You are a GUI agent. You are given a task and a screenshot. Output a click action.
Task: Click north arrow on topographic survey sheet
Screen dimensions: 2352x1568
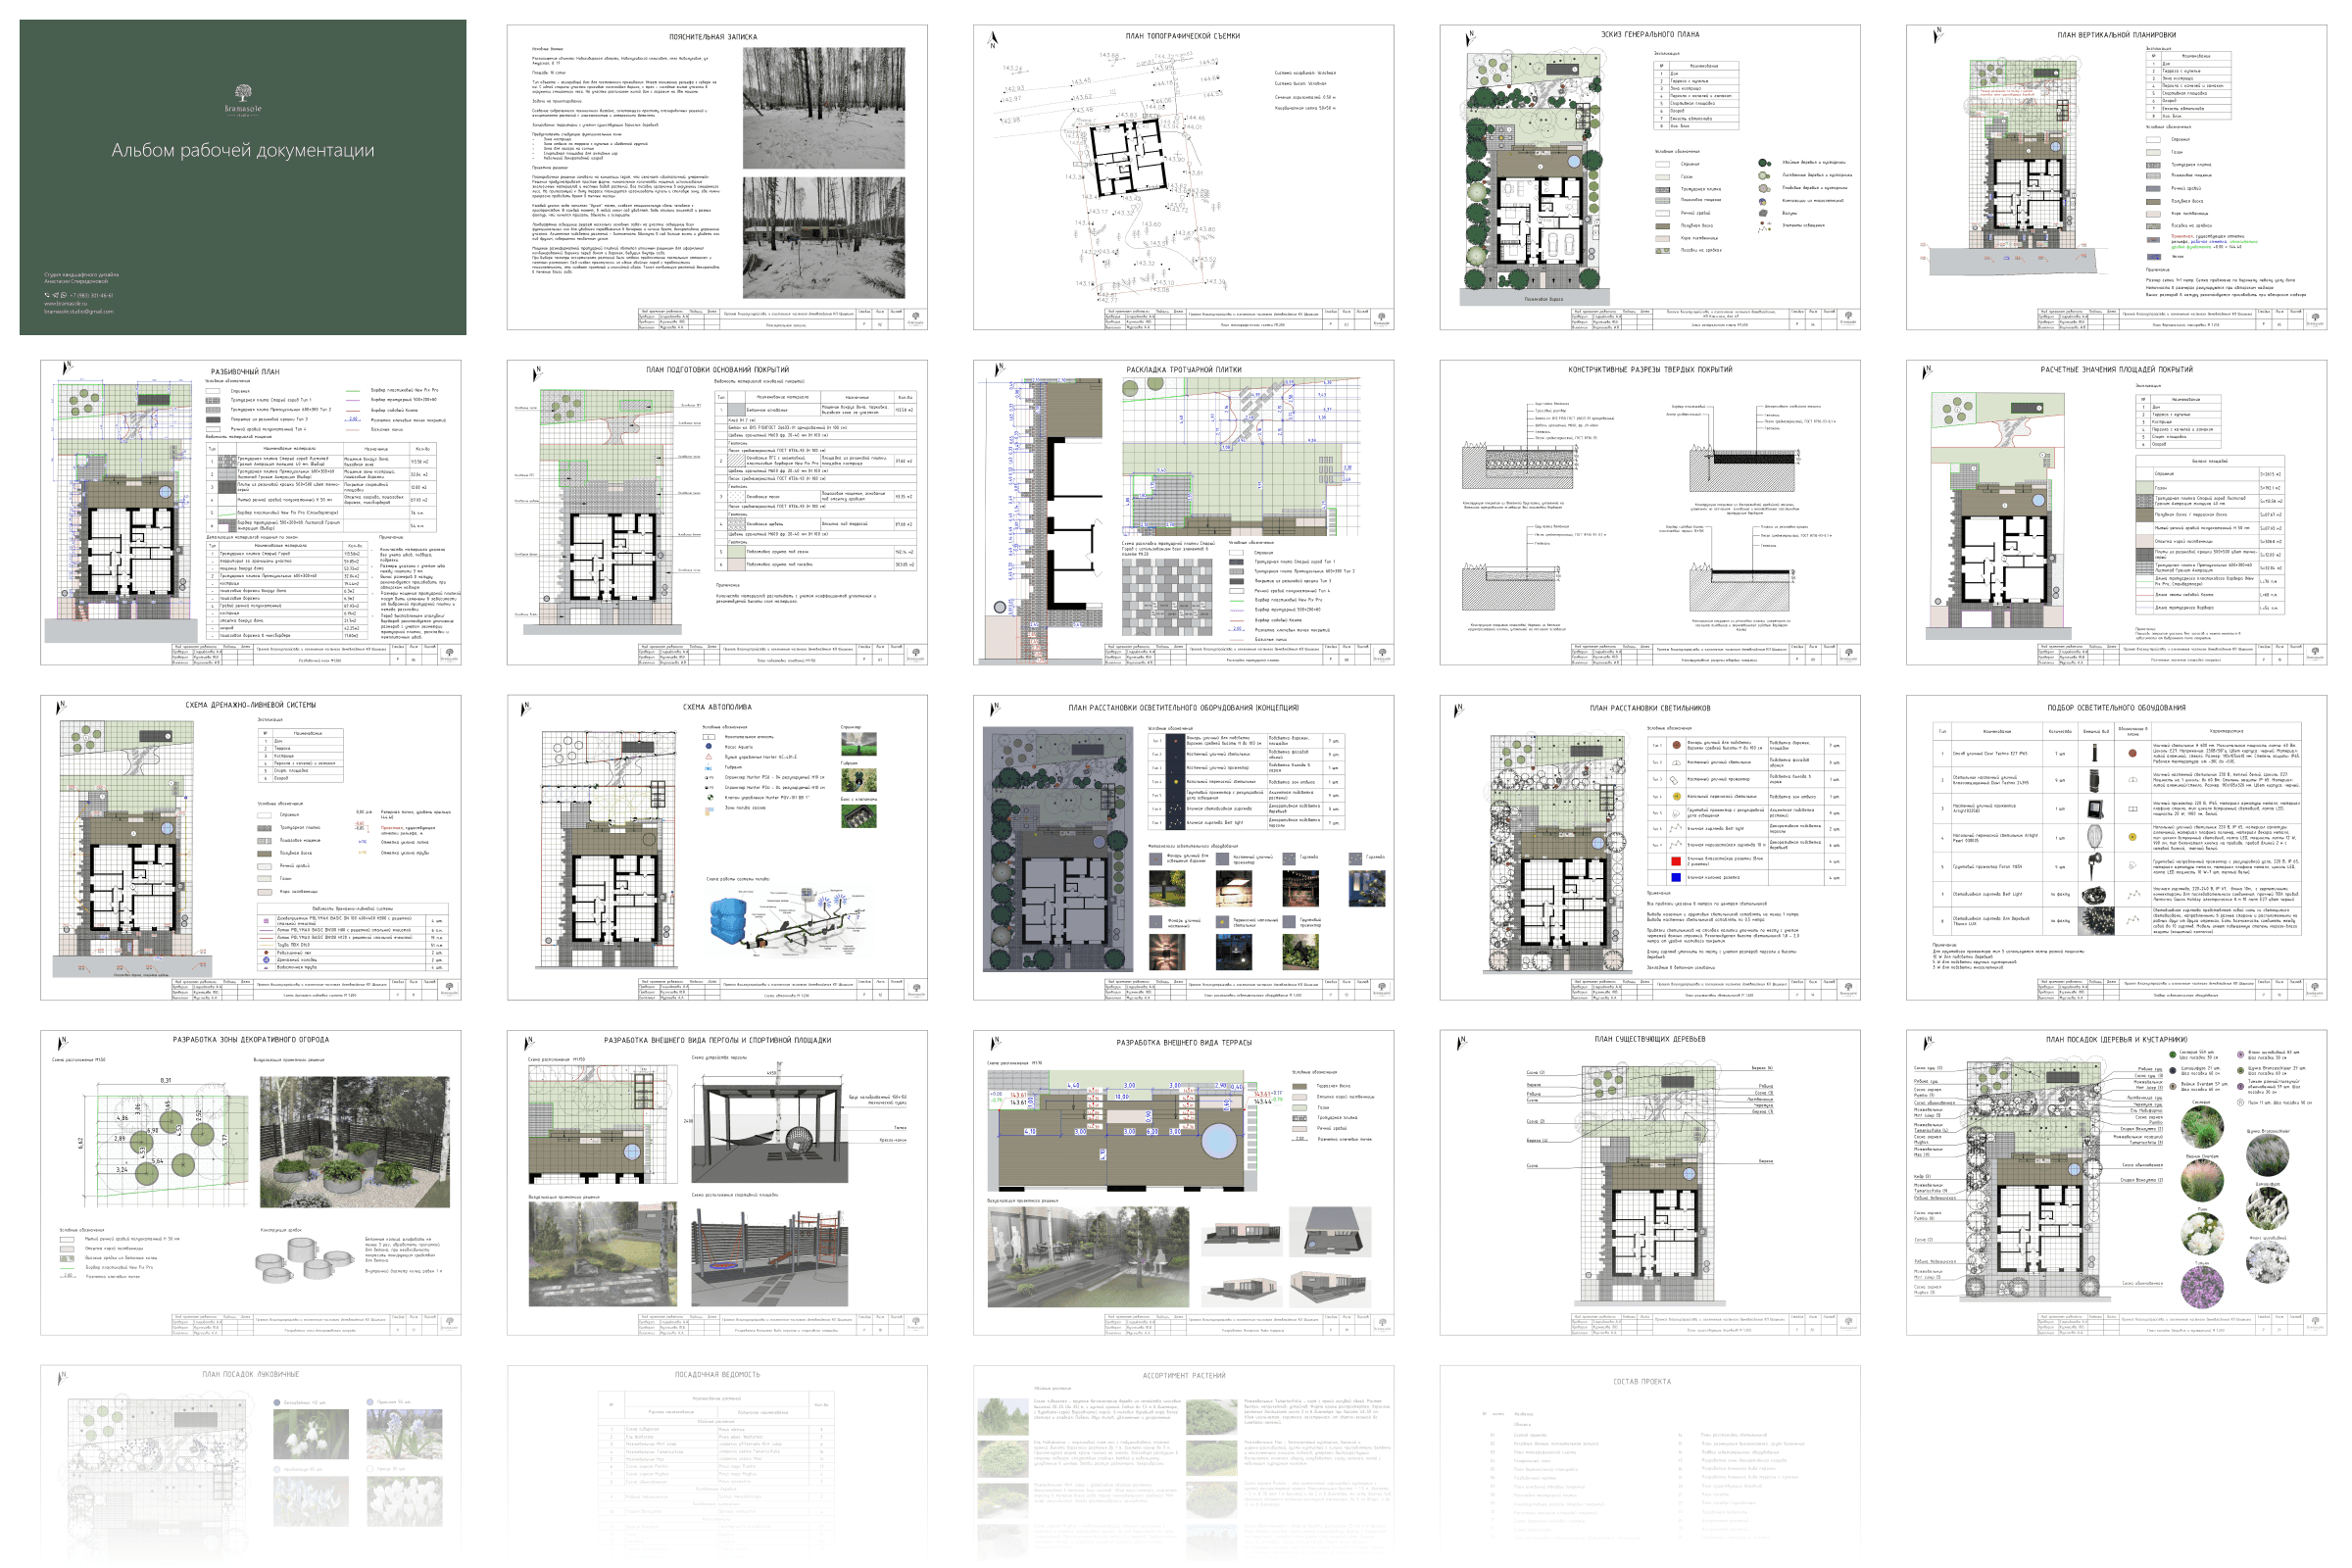click(x=993, y=40)
